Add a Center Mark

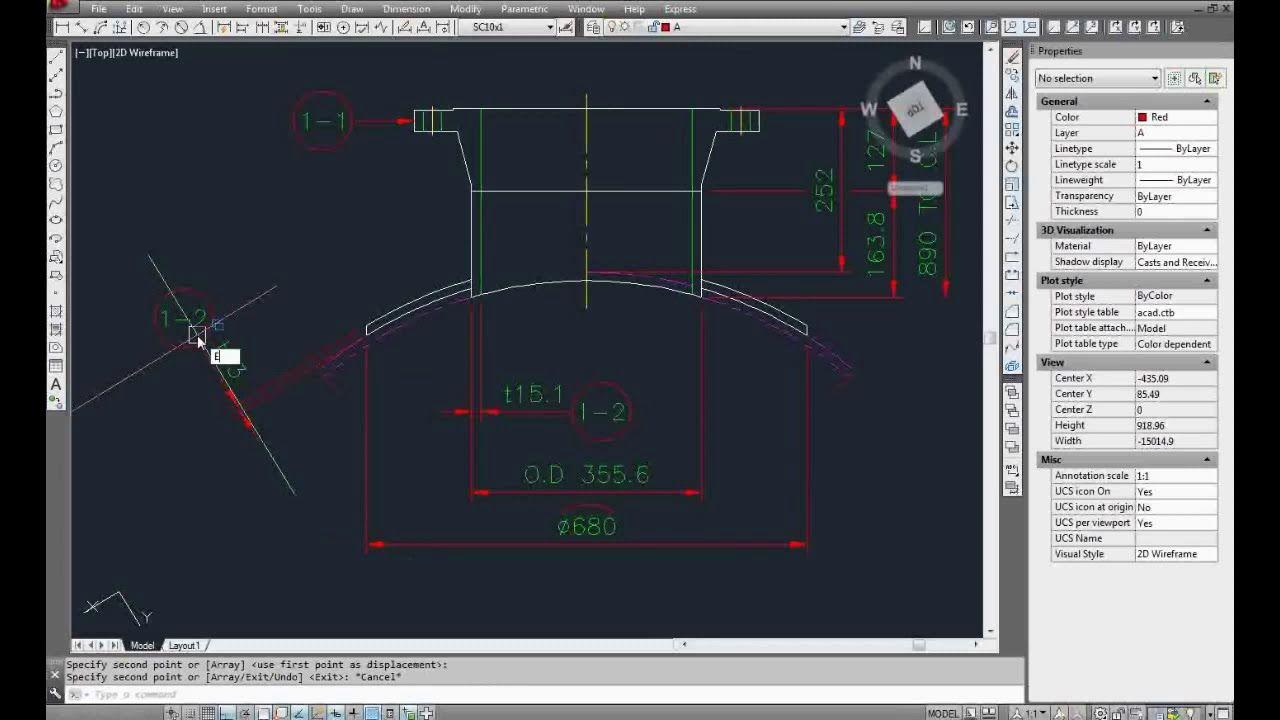pos(343,27)
